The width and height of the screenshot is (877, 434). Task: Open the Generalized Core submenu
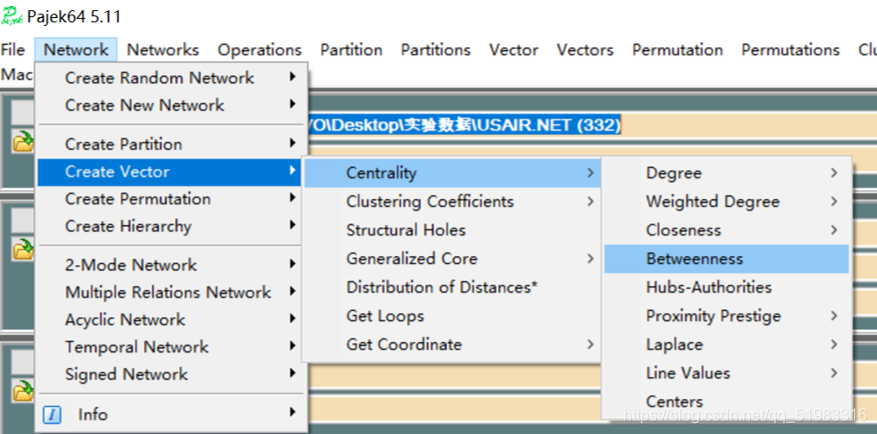pos(452,258)
